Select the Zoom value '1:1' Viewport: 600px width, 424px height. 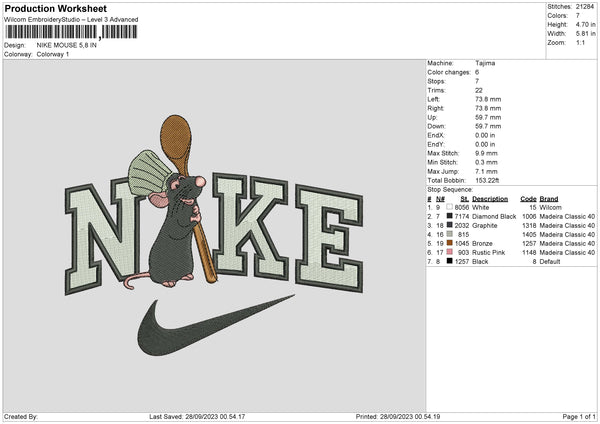tap(580, 42)
